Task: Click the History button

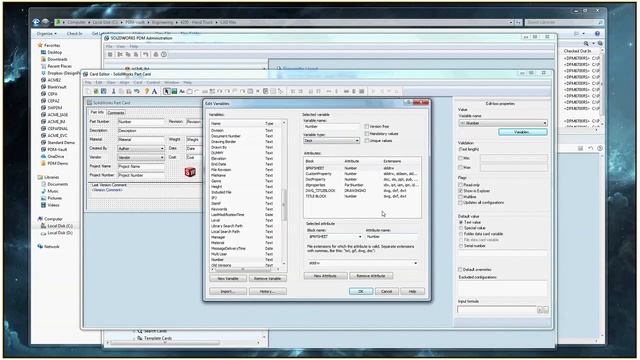Action: click(267, 291)
